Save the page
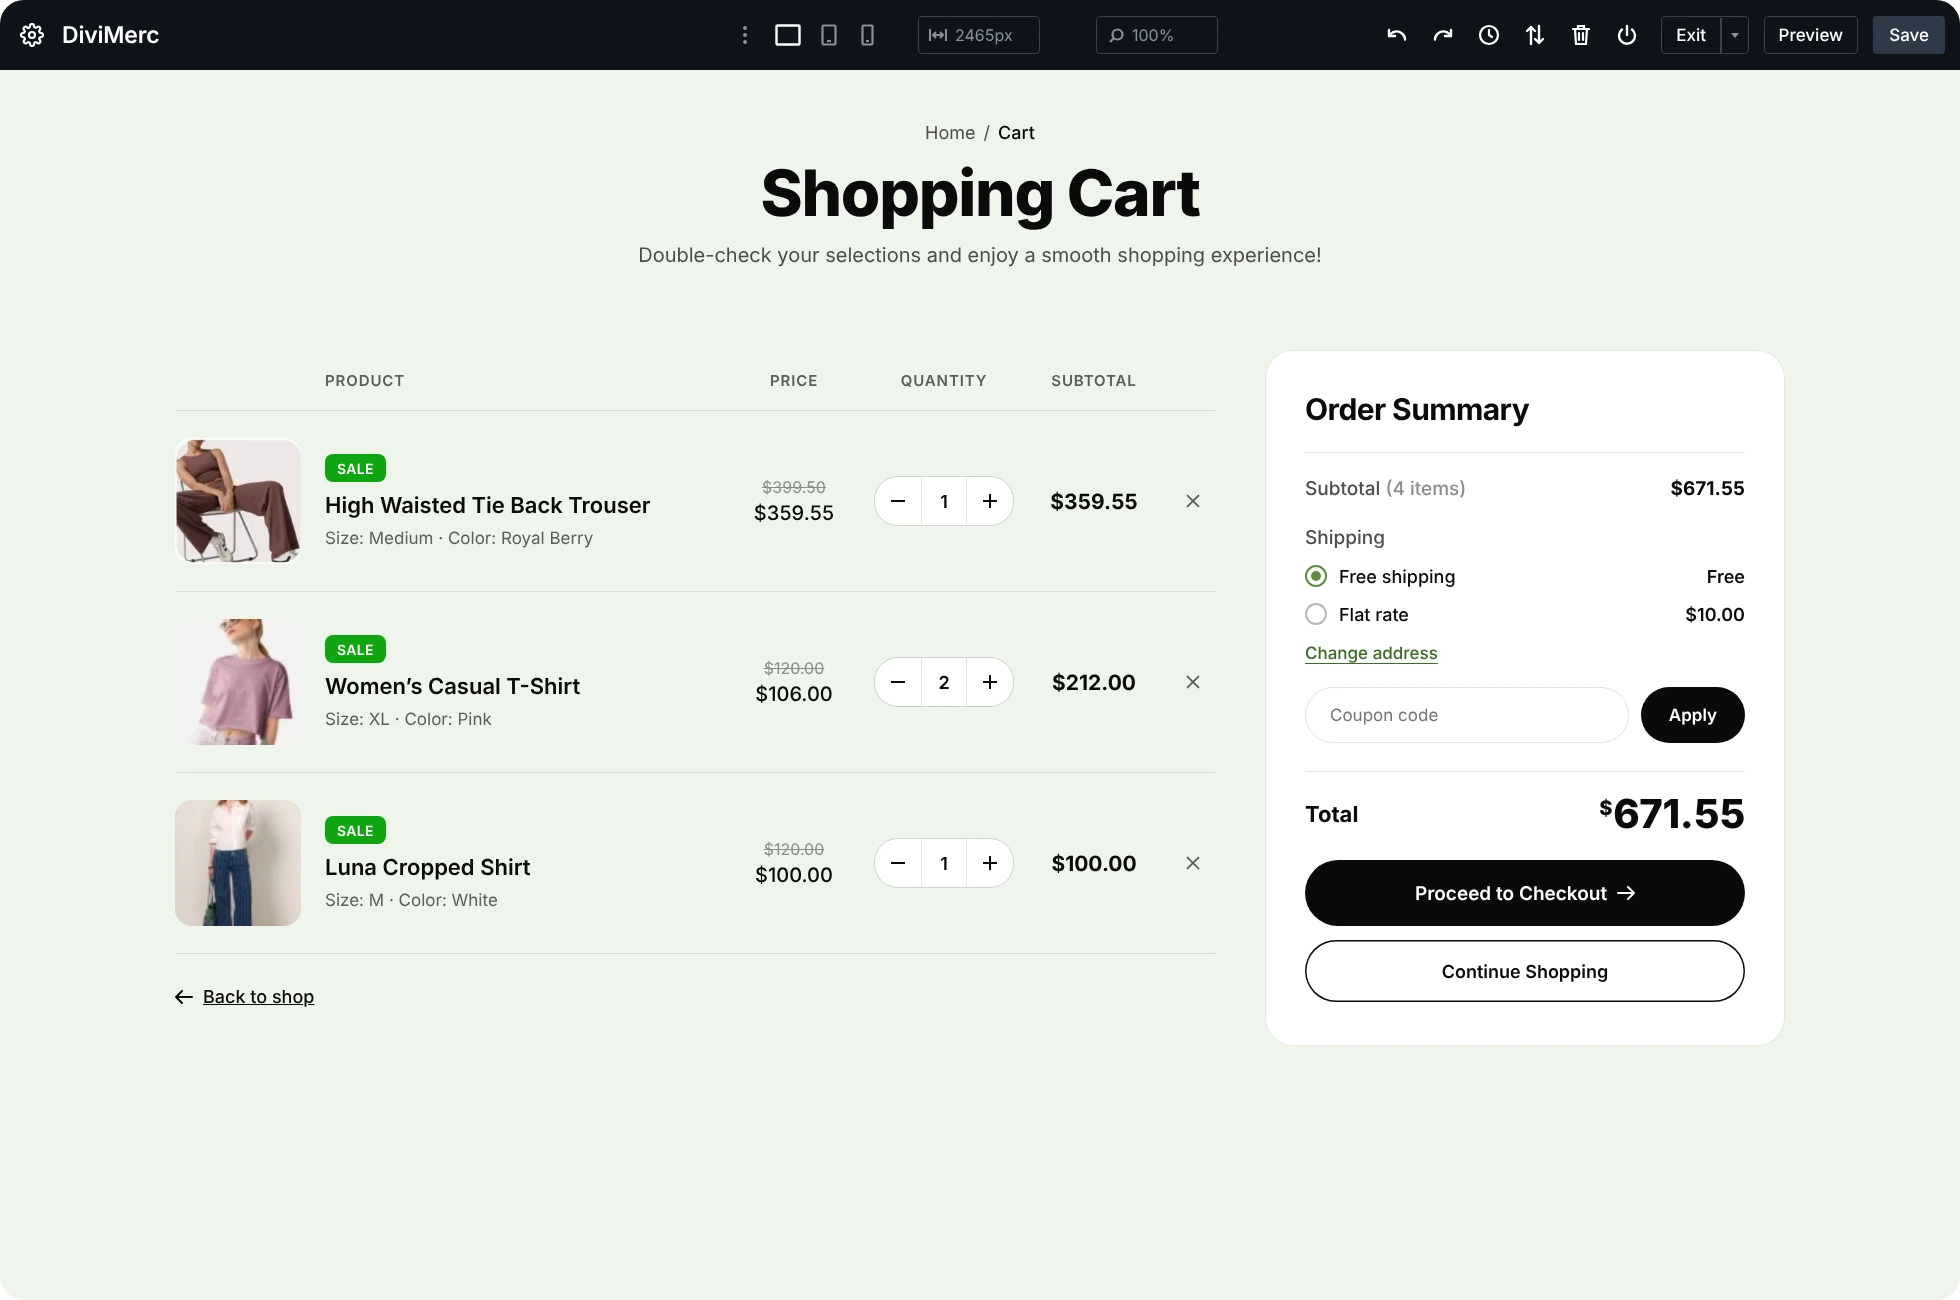 pyautogui.click(x=1908, y=35)
